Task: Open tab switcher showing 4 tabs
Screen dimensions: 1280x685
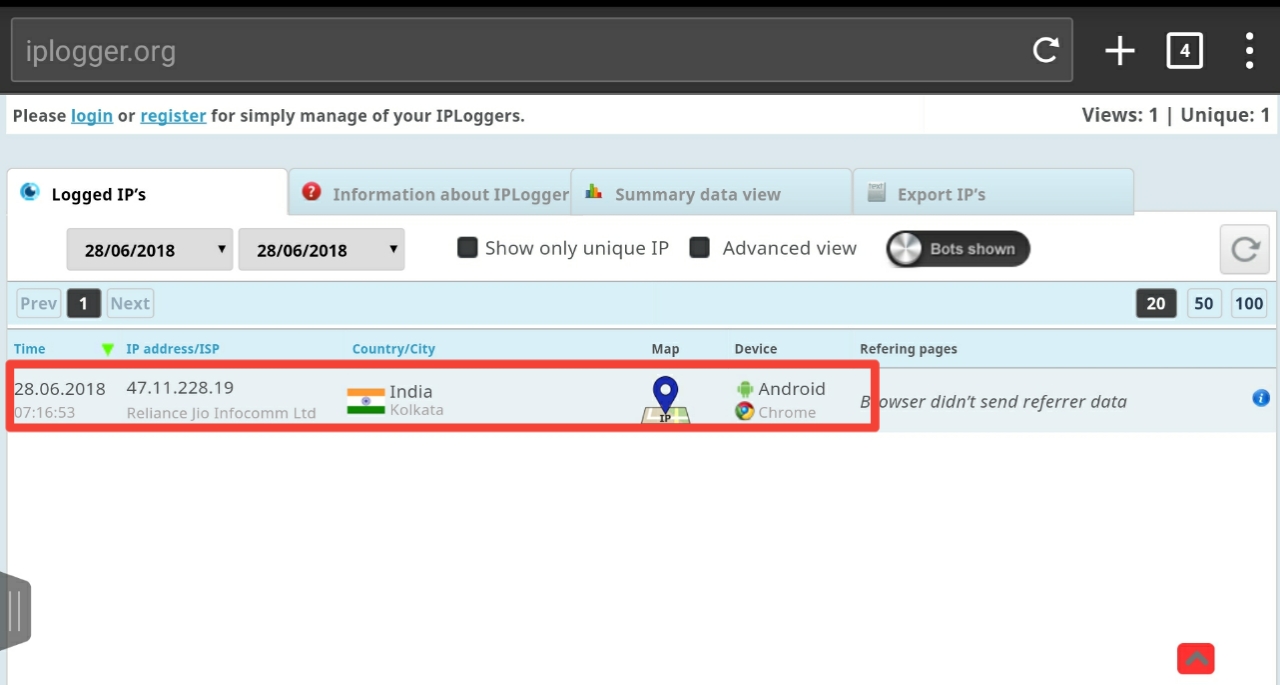Action: coord(1185,50)
